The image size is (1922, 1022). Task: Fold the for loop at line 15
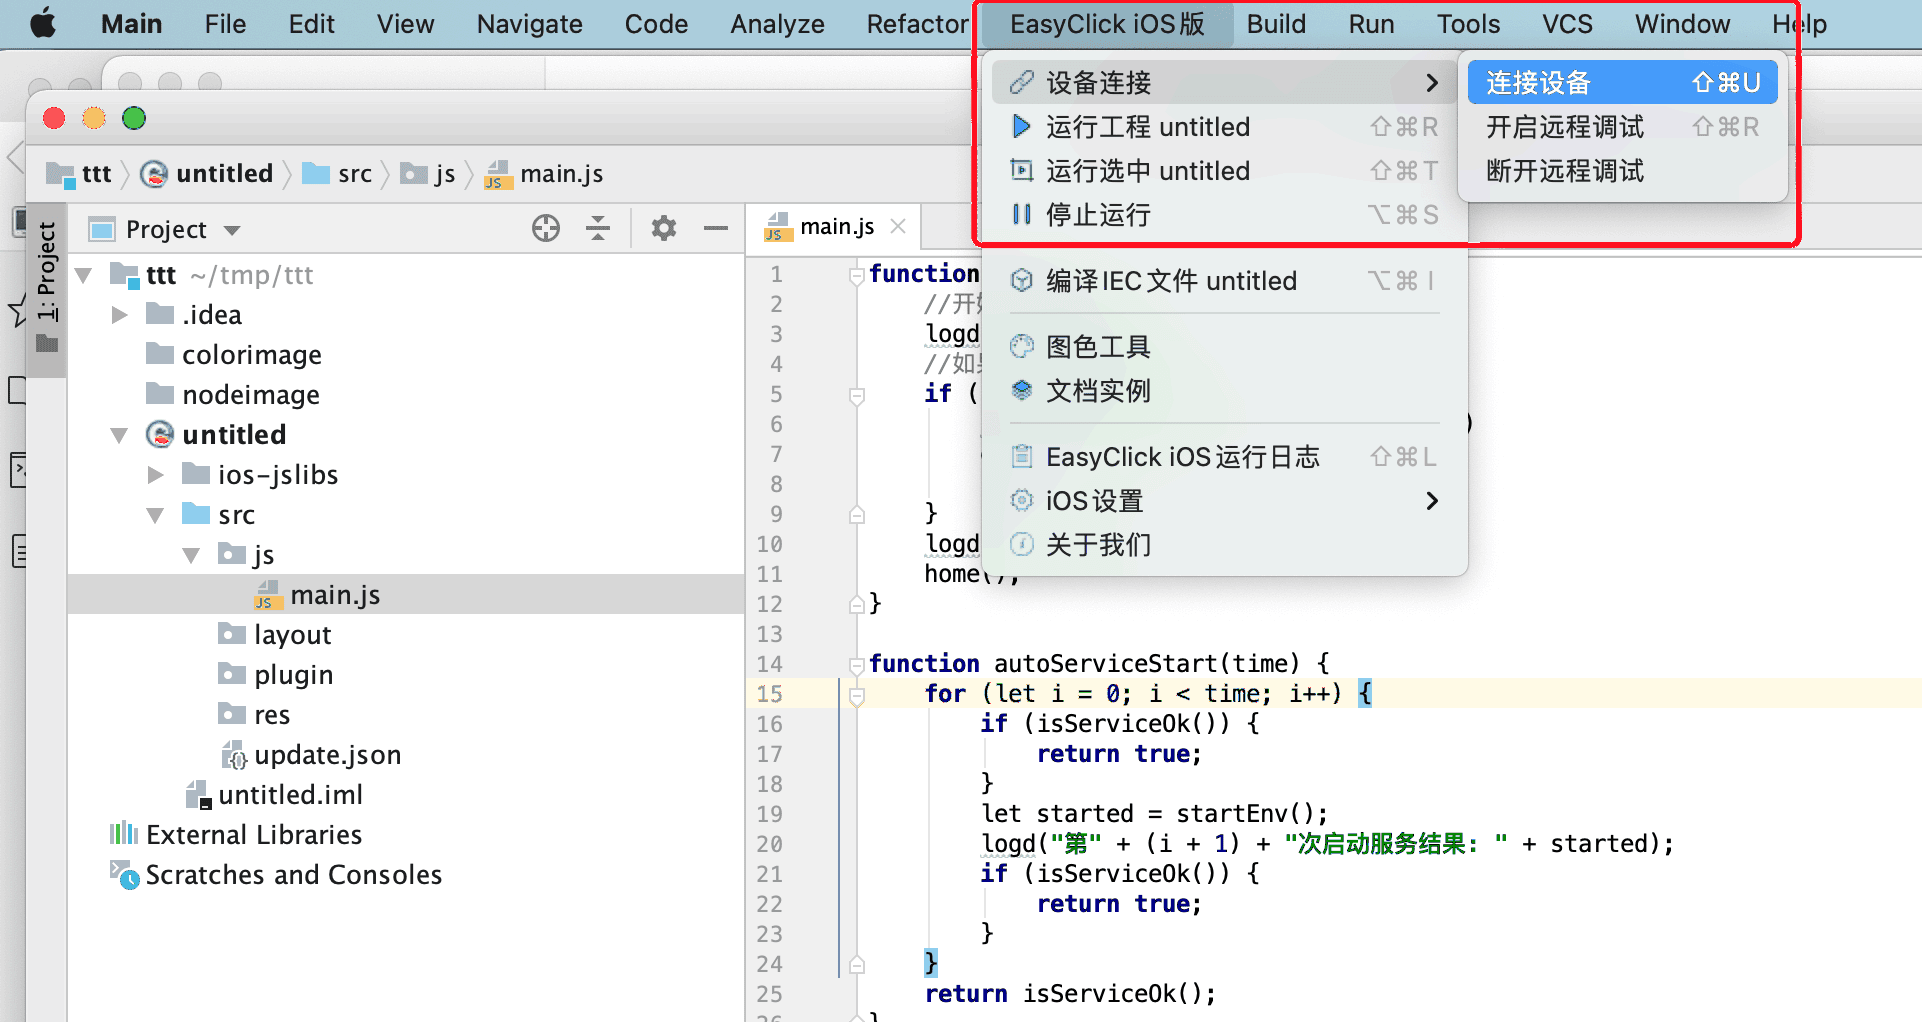857,694
